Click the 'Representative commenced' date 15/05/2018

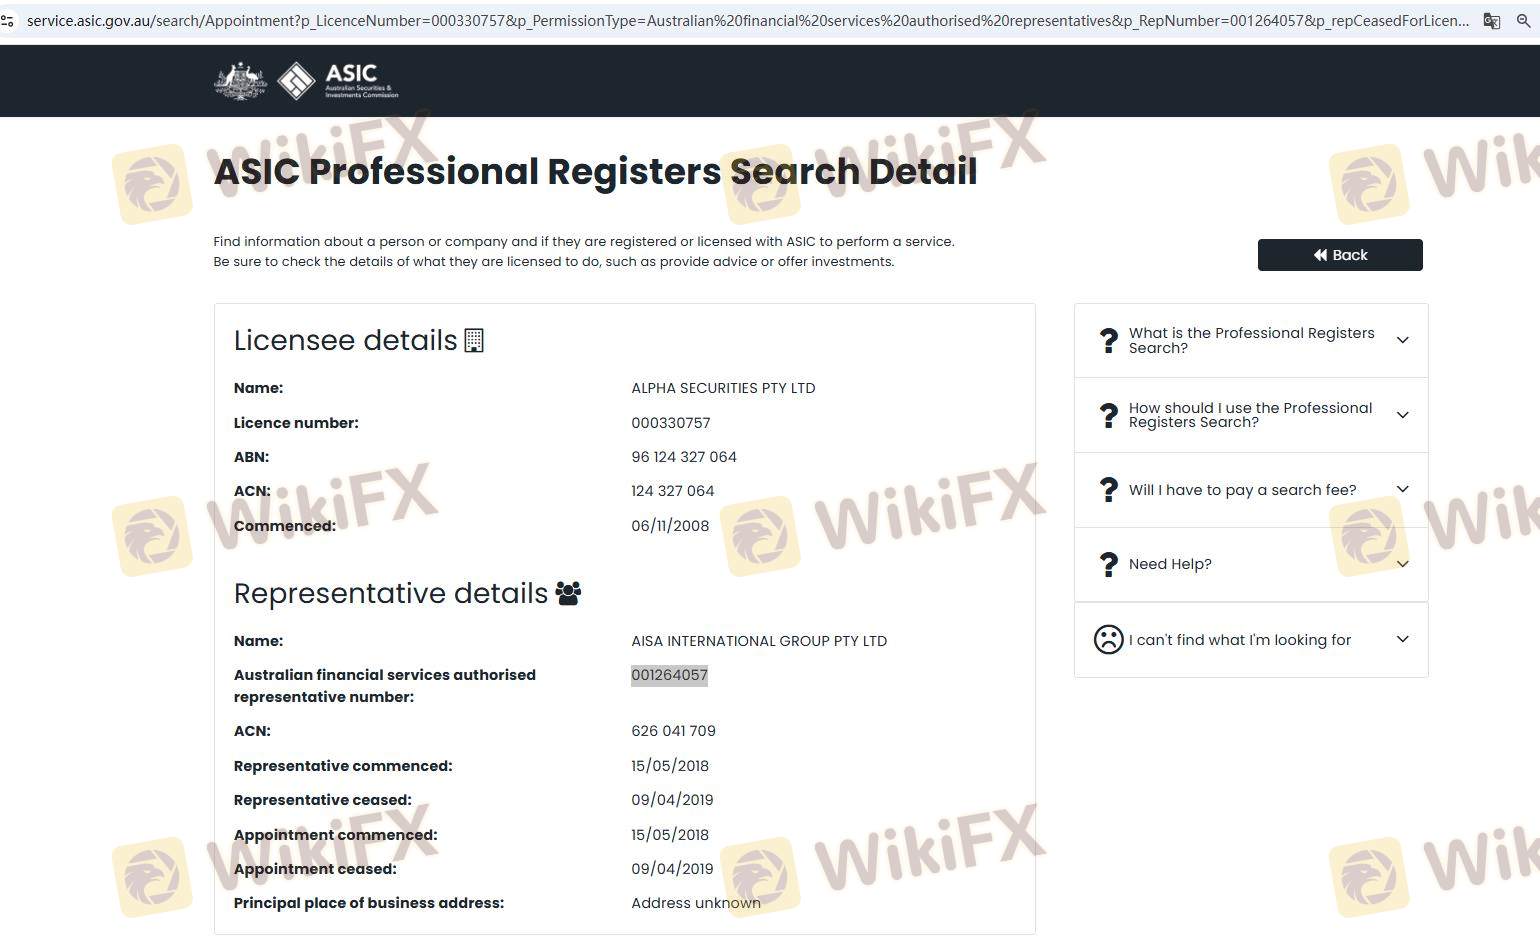670,766
